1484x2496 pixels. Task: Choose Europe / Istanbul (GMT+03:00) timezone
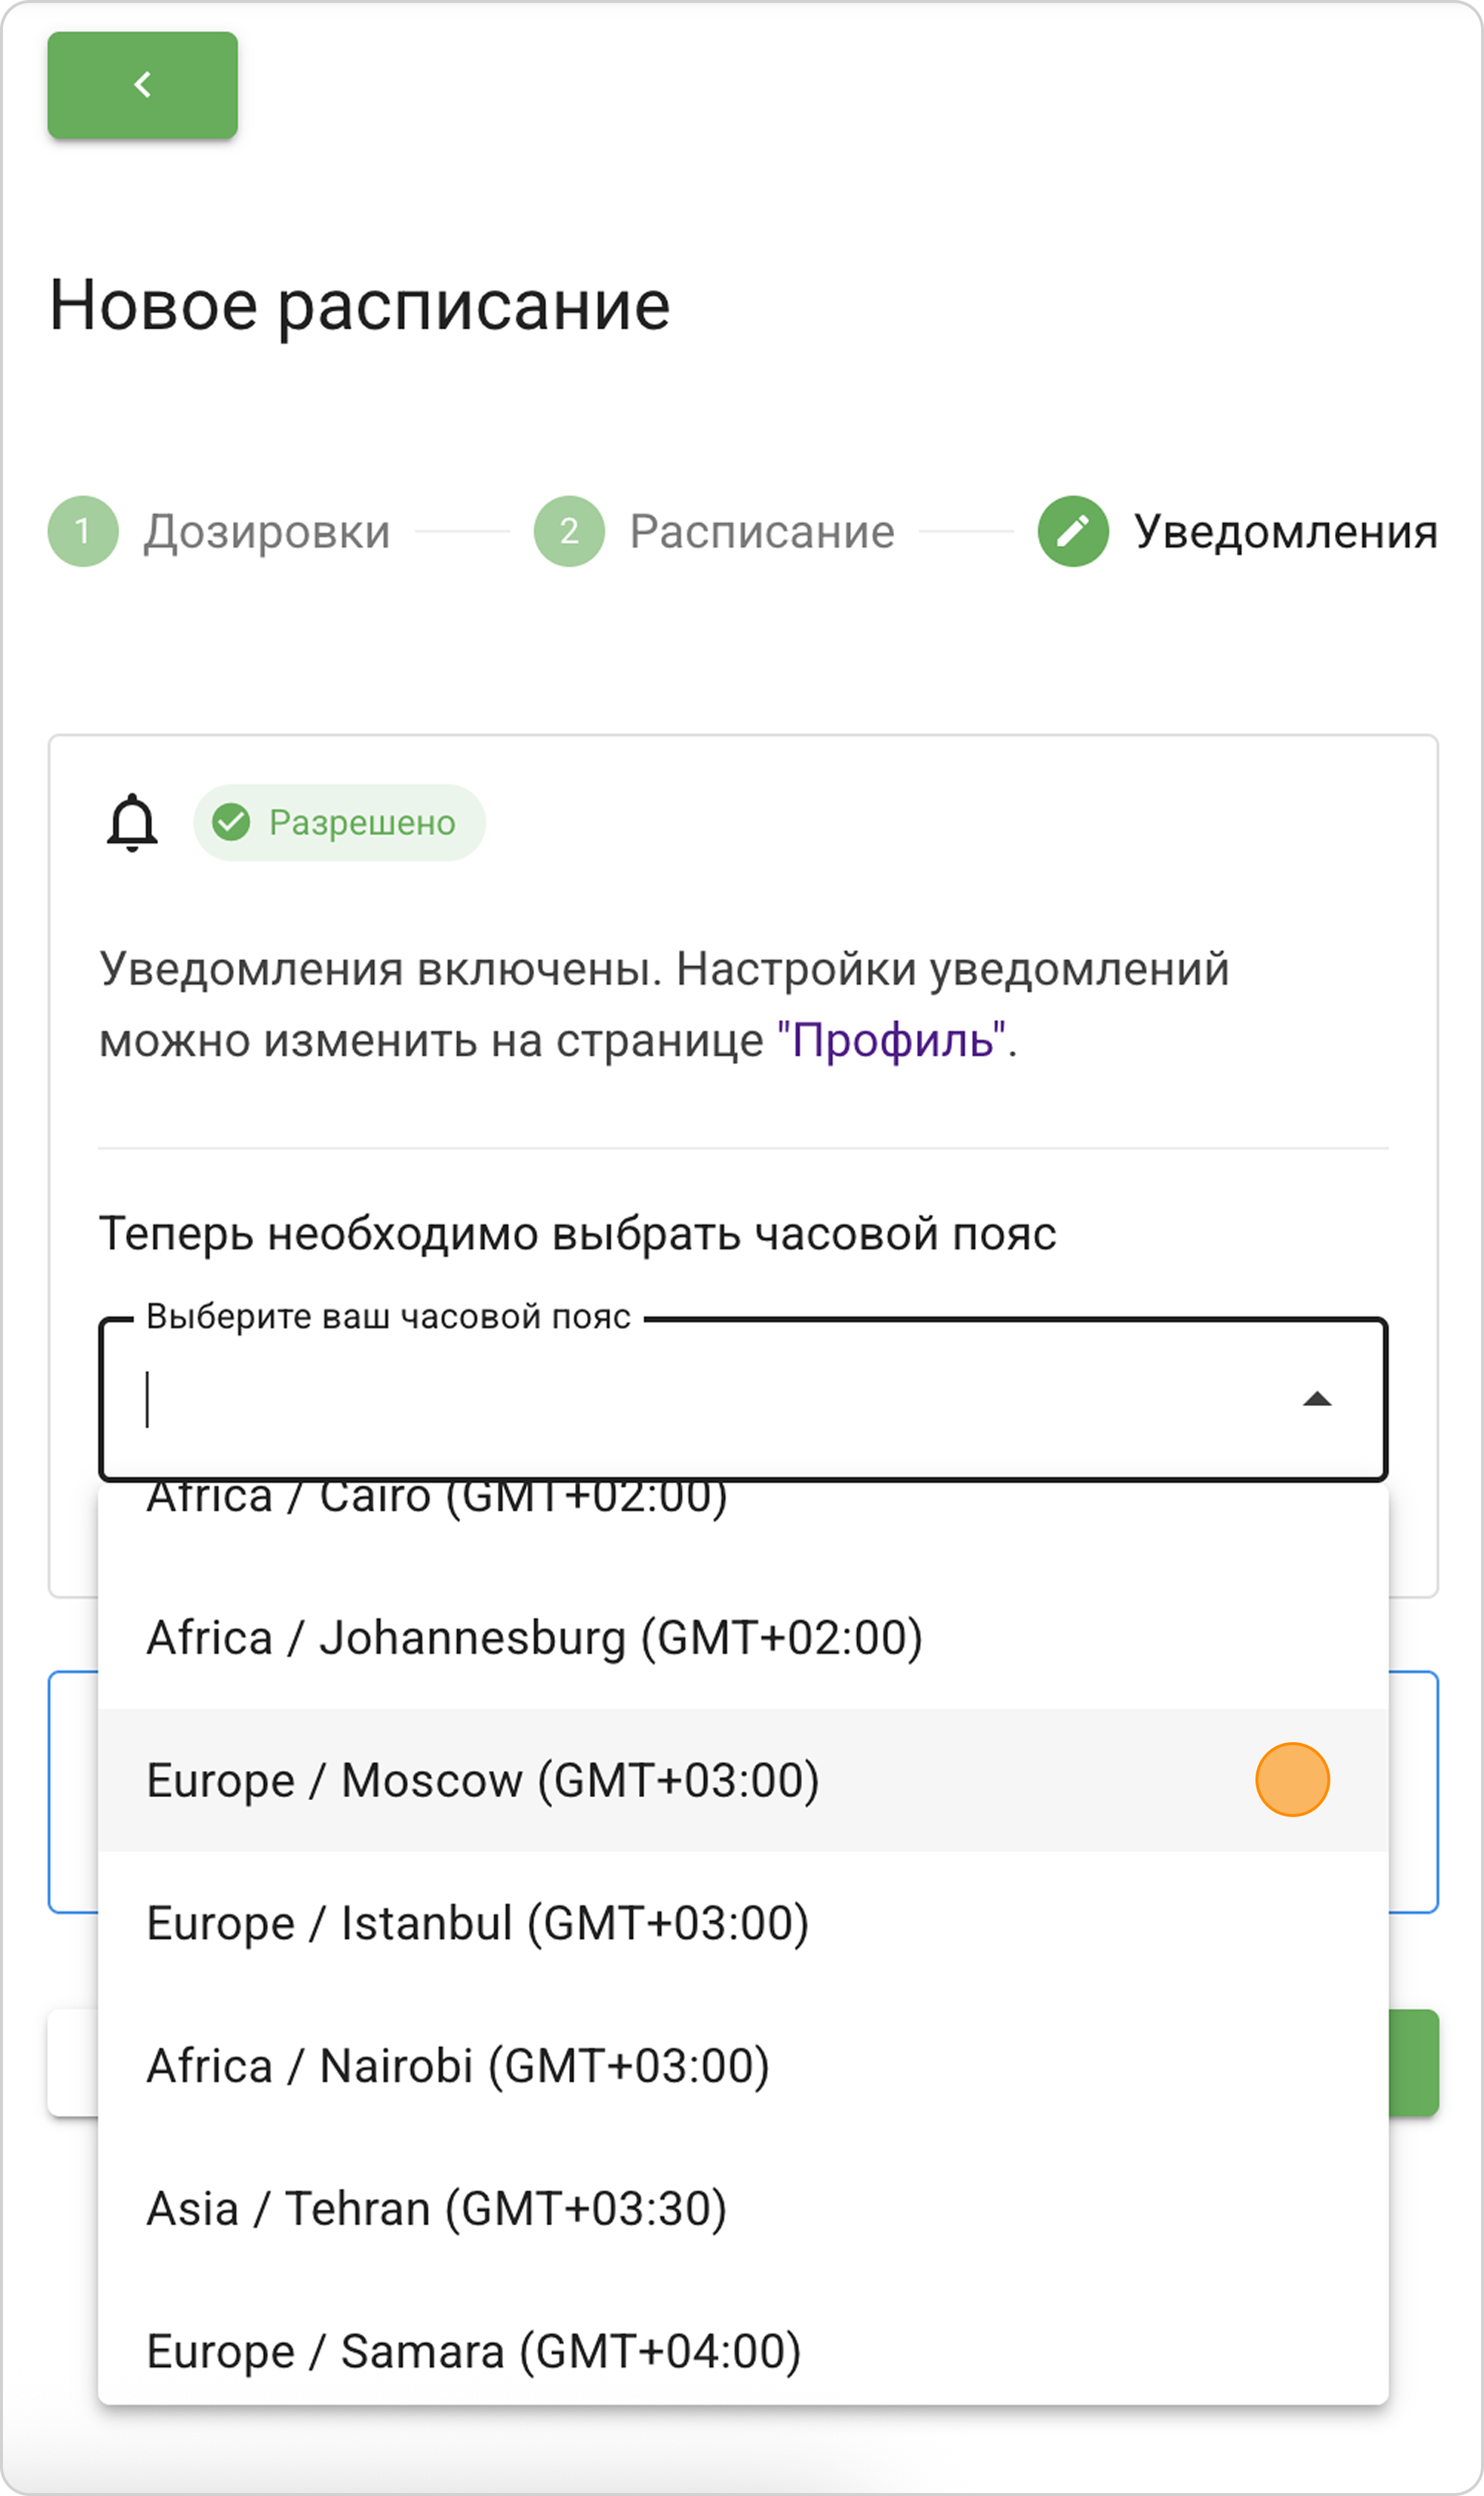click(477, 1923)
